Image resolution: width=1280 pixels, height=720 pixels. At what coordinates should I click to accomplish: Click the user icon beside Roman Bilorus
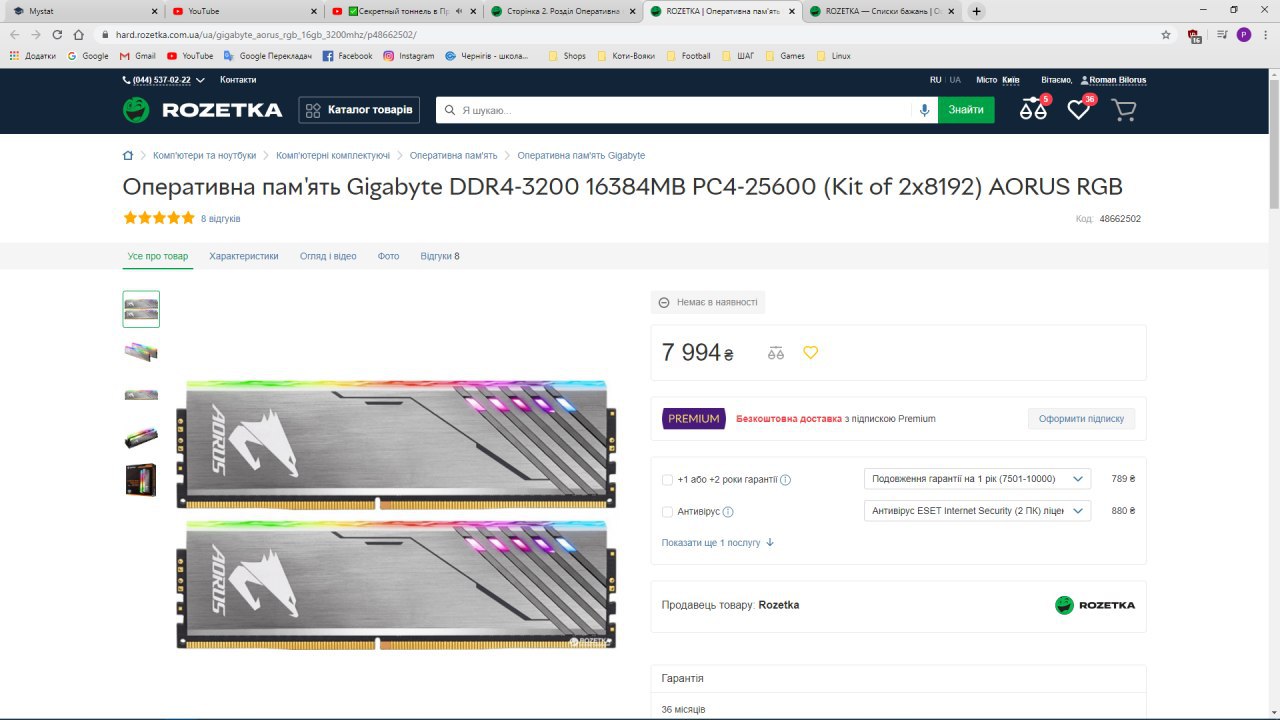click(1084, 80)
